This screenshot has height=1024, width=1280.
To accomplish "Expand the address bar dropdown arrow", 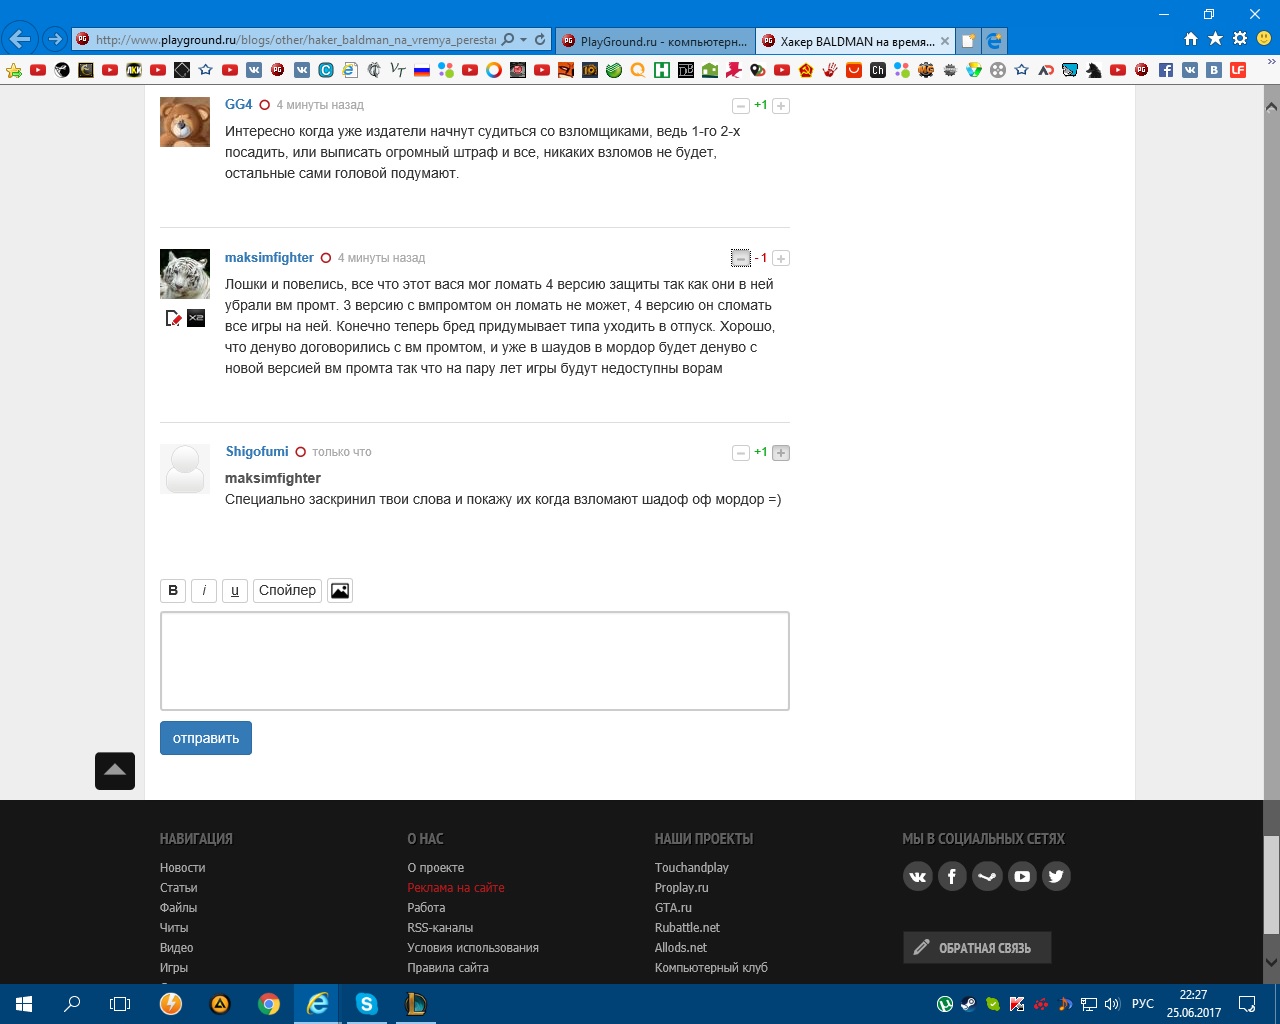I will click(x=523, y=40).
